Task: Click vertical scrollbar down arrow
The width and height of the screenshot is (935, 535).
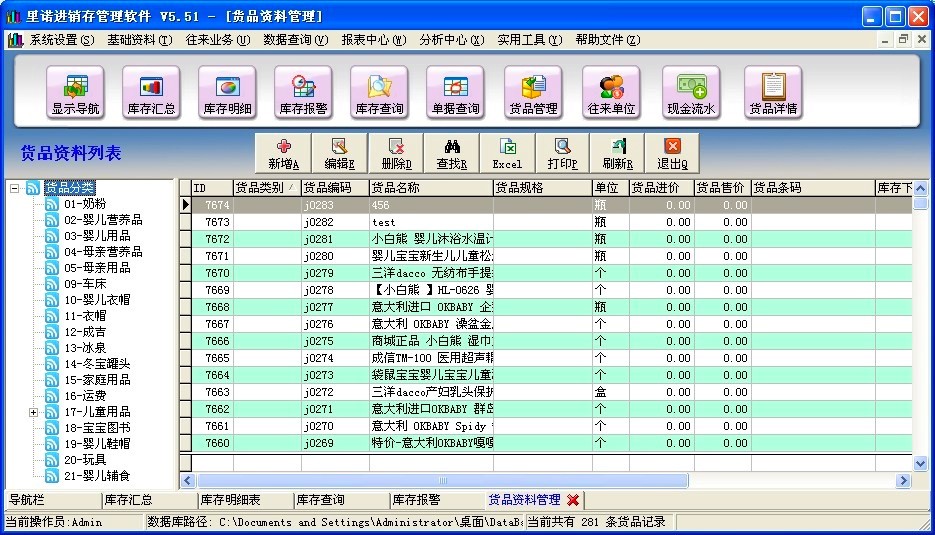Action: [920, 463]
